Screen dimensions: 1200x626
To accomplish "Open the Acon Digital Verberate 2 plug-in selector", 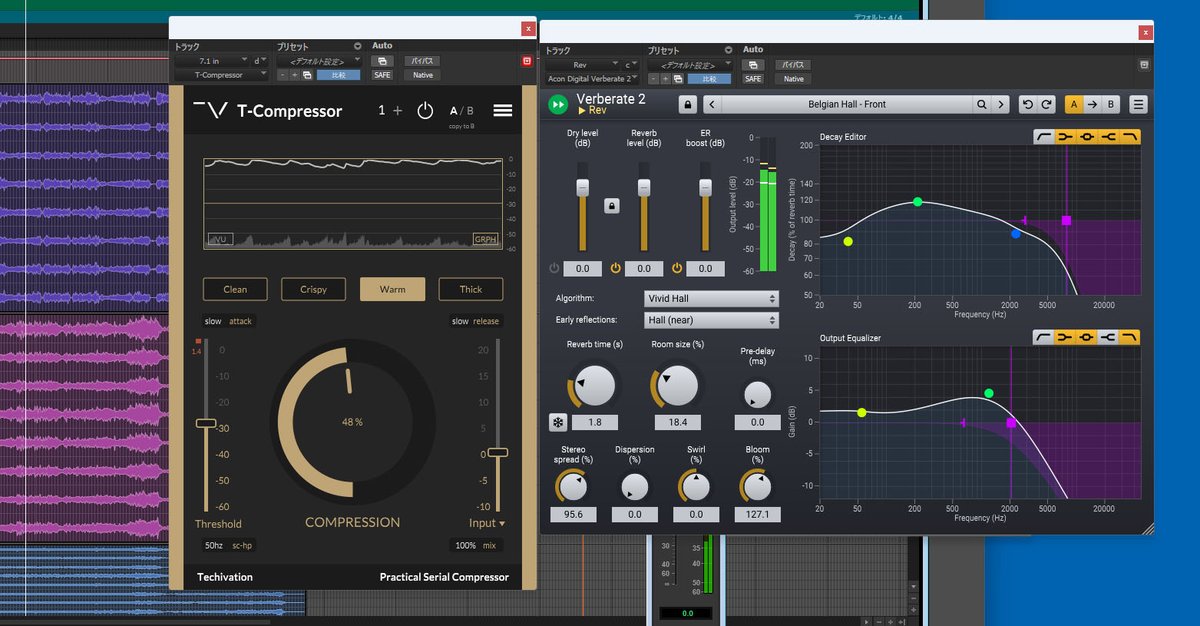I will click(591, 79).
